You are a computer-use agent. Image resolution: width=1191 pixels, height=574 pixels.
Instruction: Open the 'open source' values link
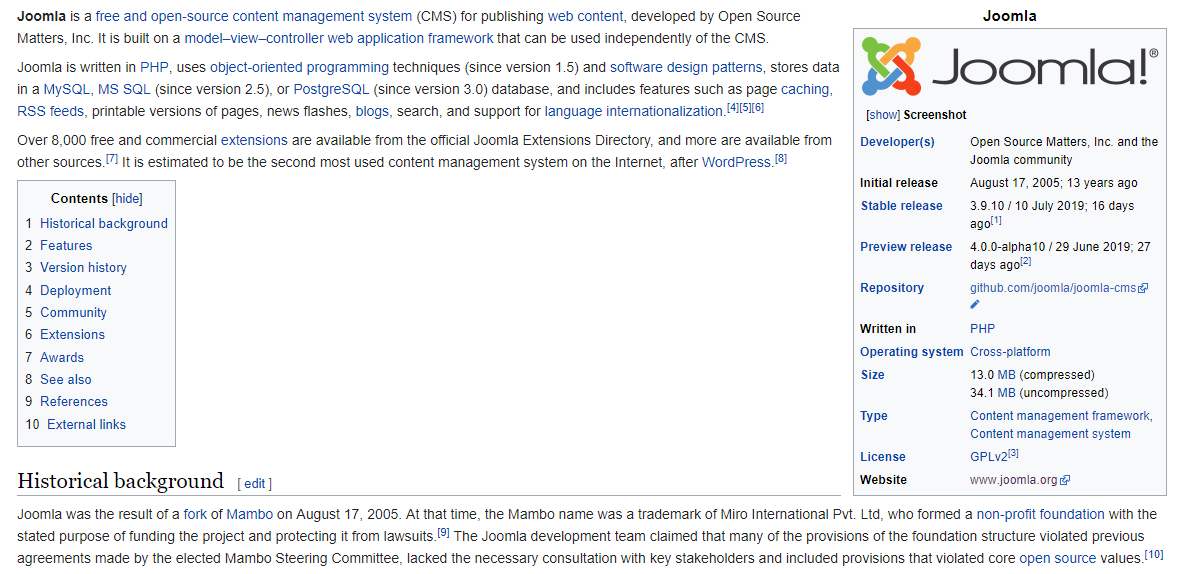pyautogui.click(x=1056, y=558)
